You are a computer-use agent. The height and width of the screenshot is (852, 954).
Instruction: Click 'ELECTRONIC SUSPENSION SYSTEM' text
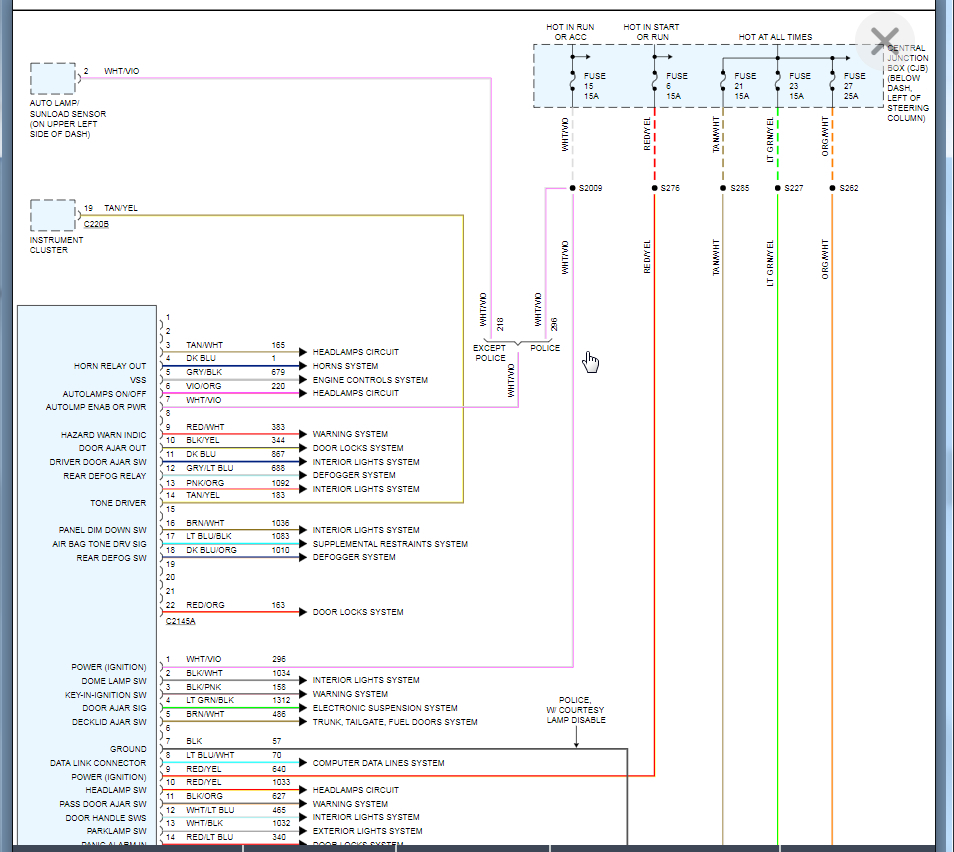click(385, 708)
